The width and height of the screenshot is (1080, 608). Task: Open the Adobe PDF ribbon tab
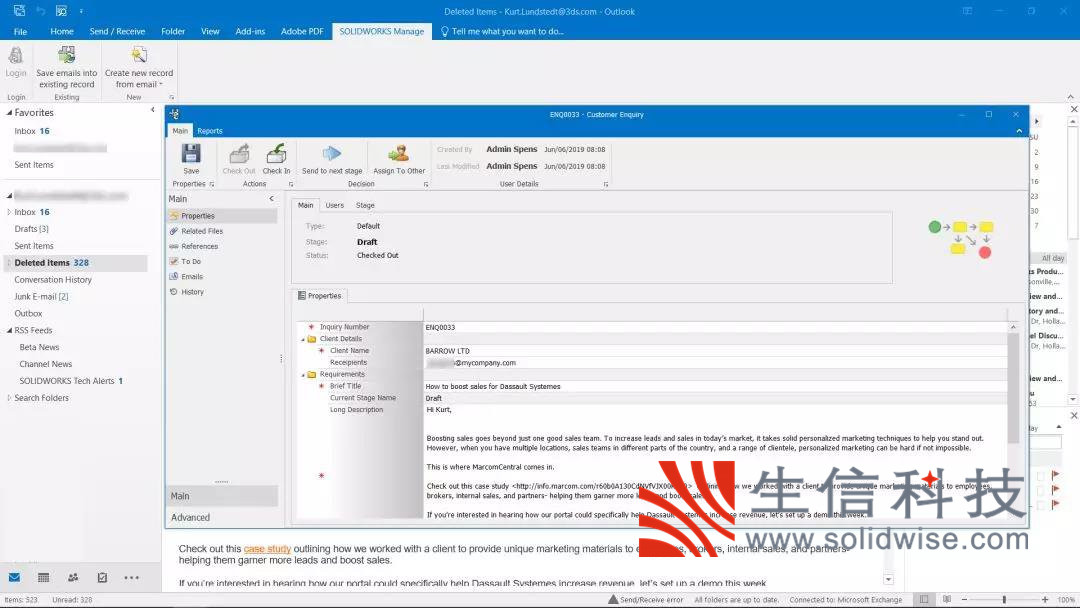302,32
